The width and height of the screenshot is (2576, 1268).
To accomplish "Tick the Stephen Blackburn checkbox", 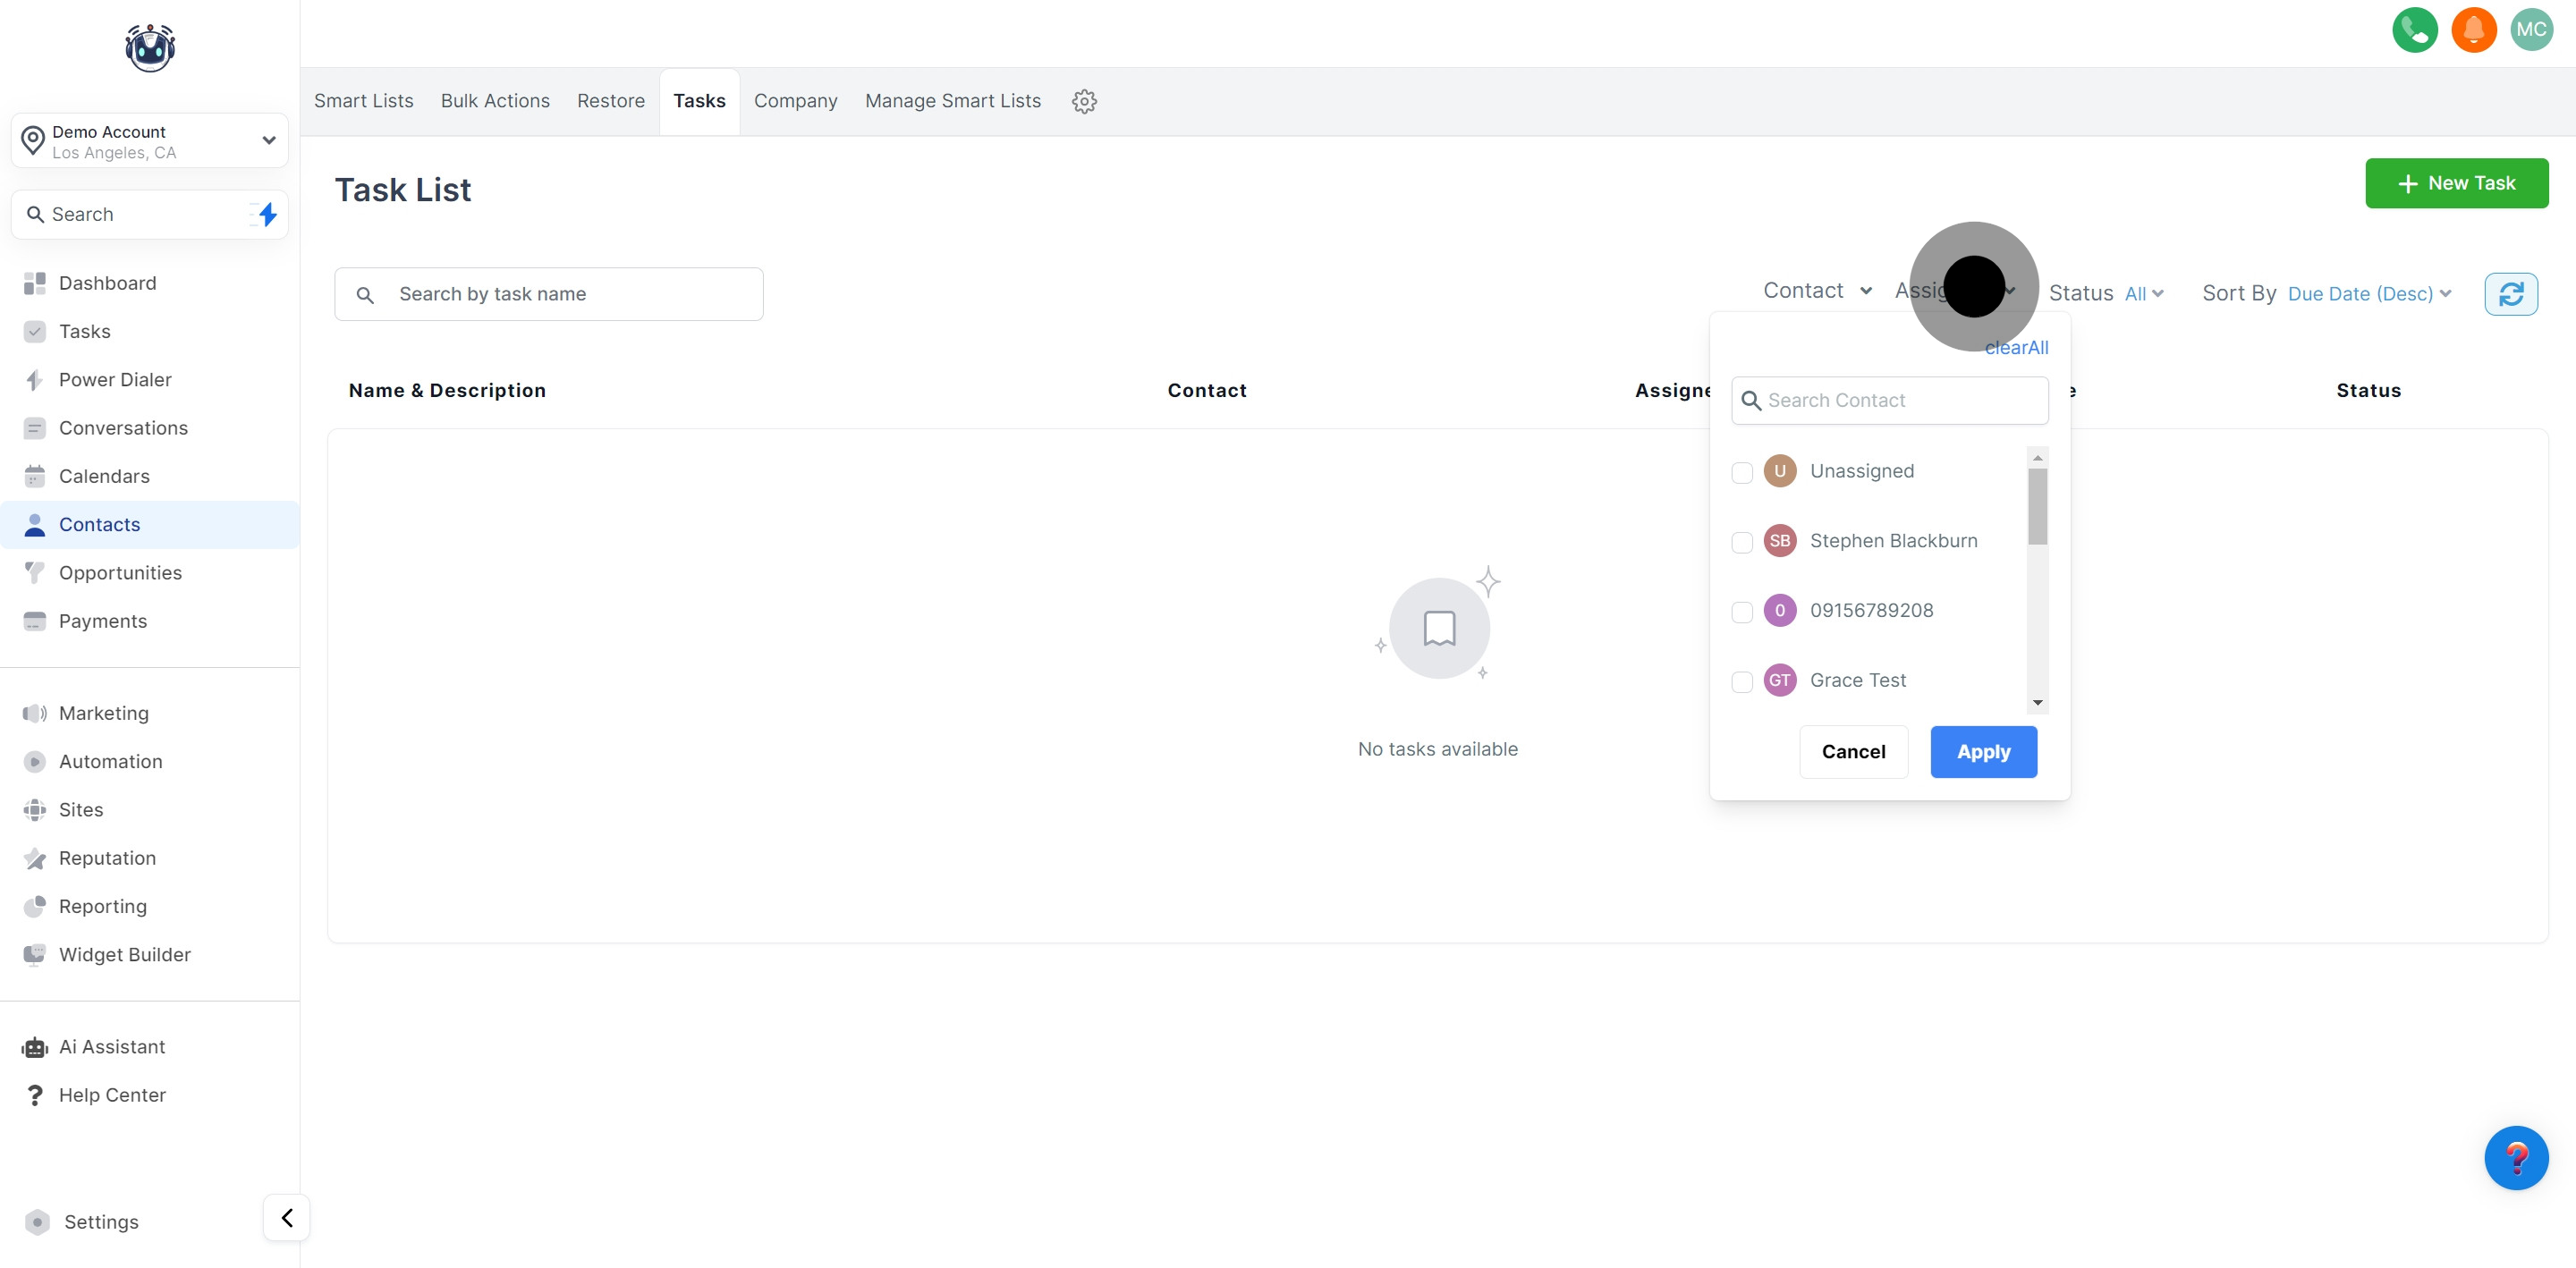I will click(1742, 542).
